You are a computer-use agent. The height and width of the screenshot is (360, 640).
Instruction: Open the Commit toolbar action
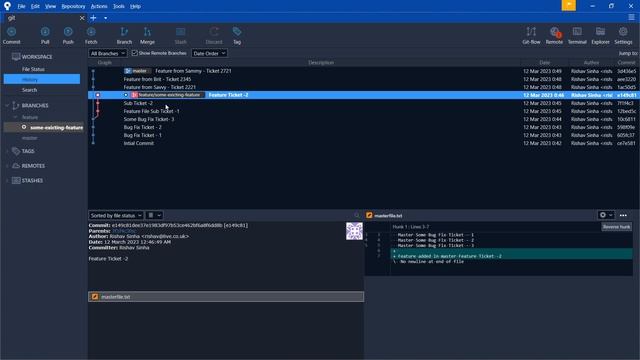coord(11,36)
